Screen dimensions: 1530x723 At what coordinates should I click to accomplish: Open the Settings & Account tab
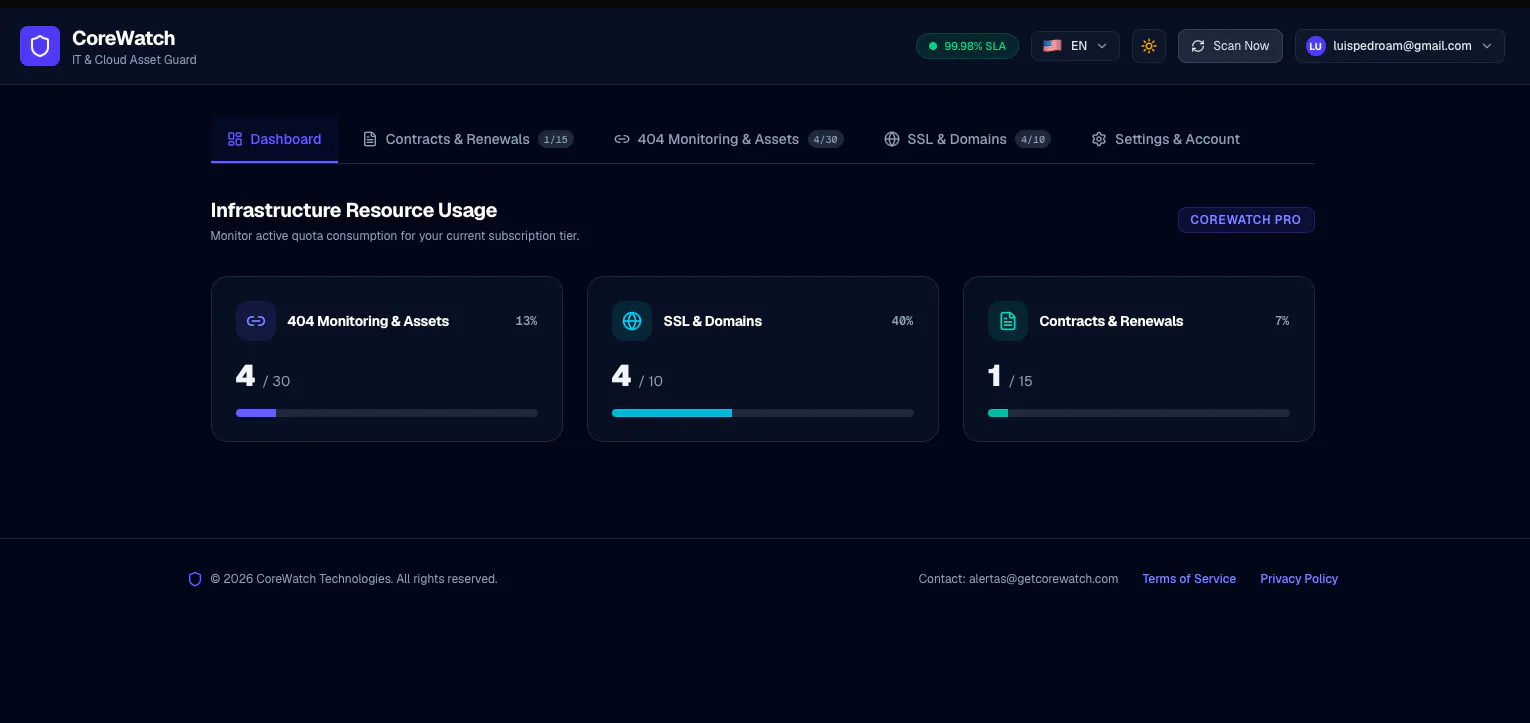[1165, 139]
